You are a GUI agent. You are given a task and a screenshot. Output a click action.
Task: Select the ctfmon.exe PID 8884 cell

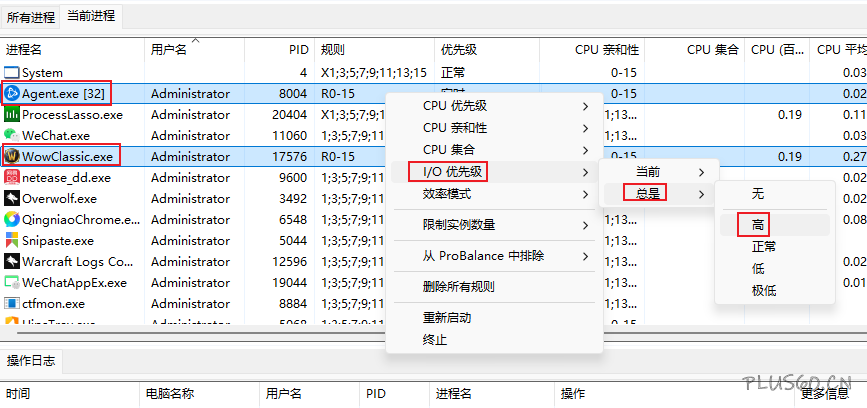[x=293, y=304]
